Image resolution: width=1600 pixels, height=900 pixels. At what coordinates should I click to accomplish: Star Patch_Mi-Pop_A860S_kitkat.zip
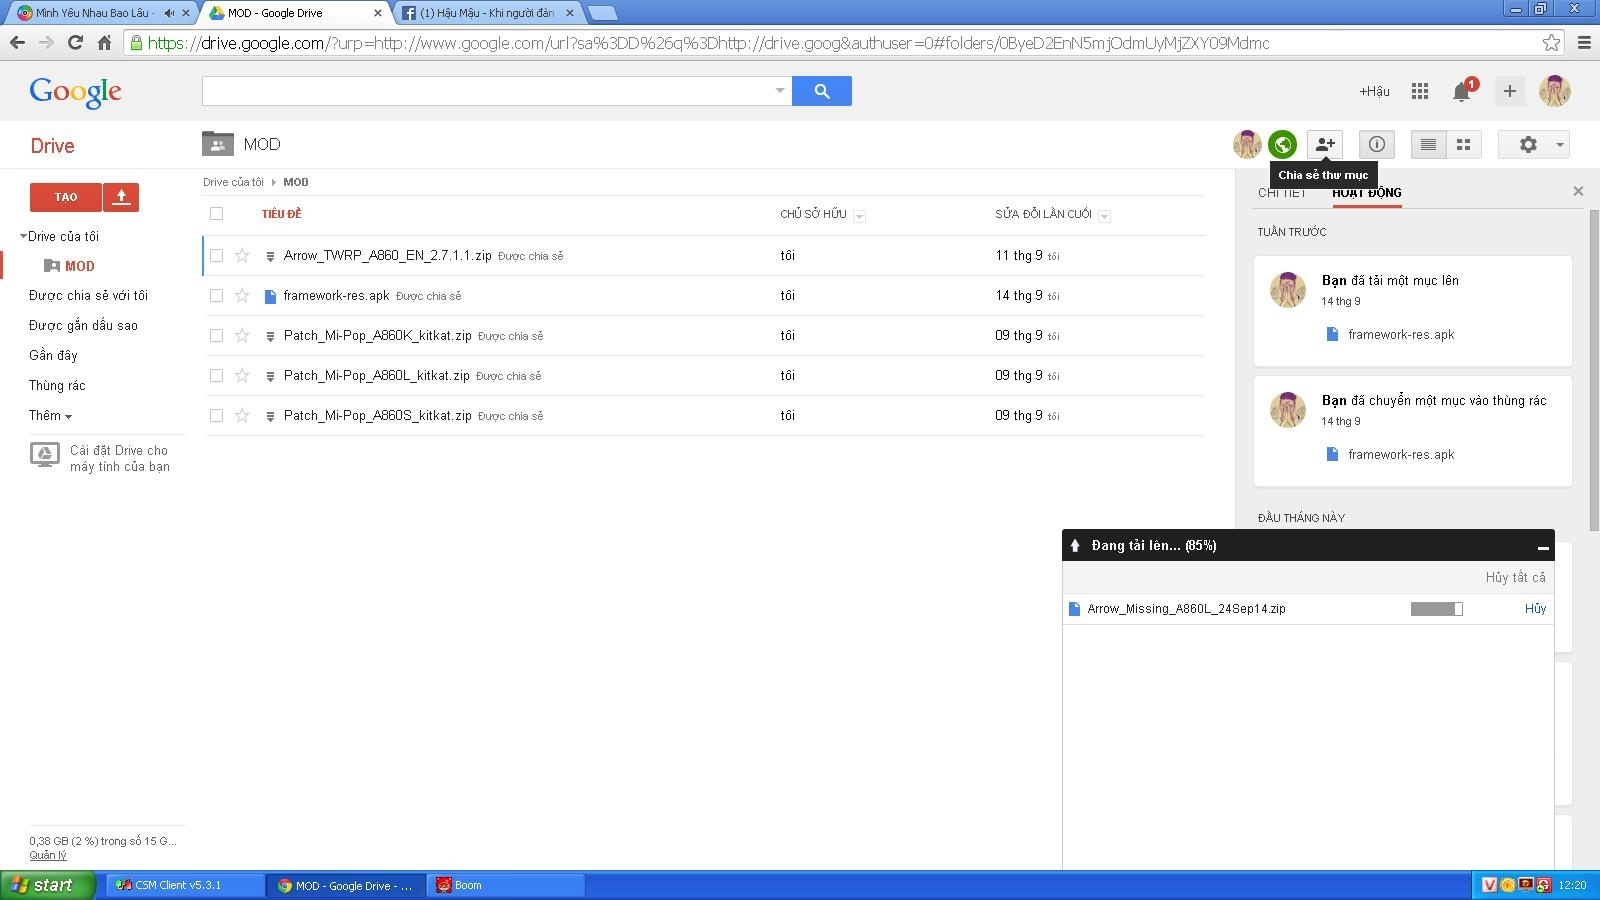tap(242, 416)
